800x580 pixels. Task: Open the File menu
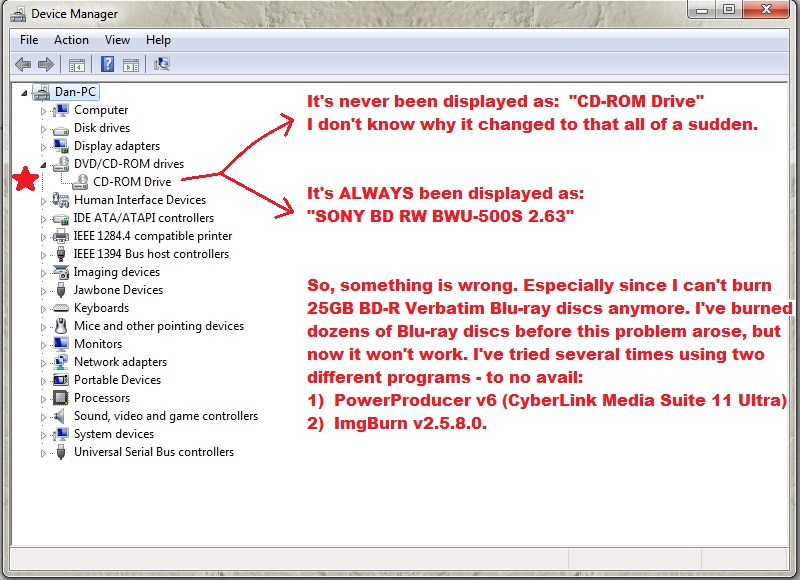(x=29, y=40)
